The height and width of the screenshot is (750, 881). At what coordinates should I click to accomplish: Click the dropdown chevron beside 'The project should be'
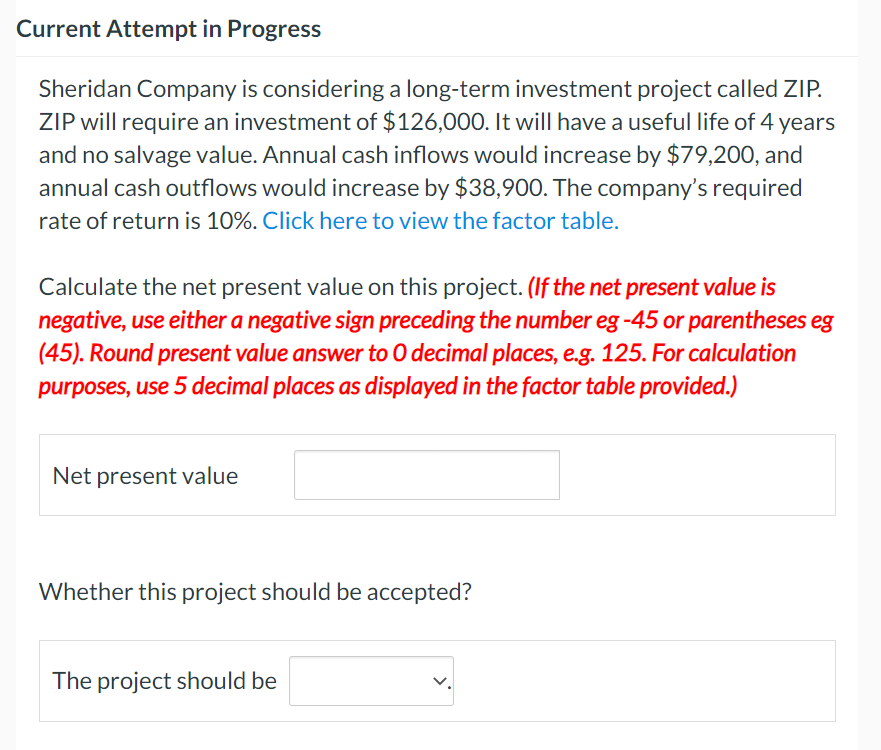coord(438,680)
